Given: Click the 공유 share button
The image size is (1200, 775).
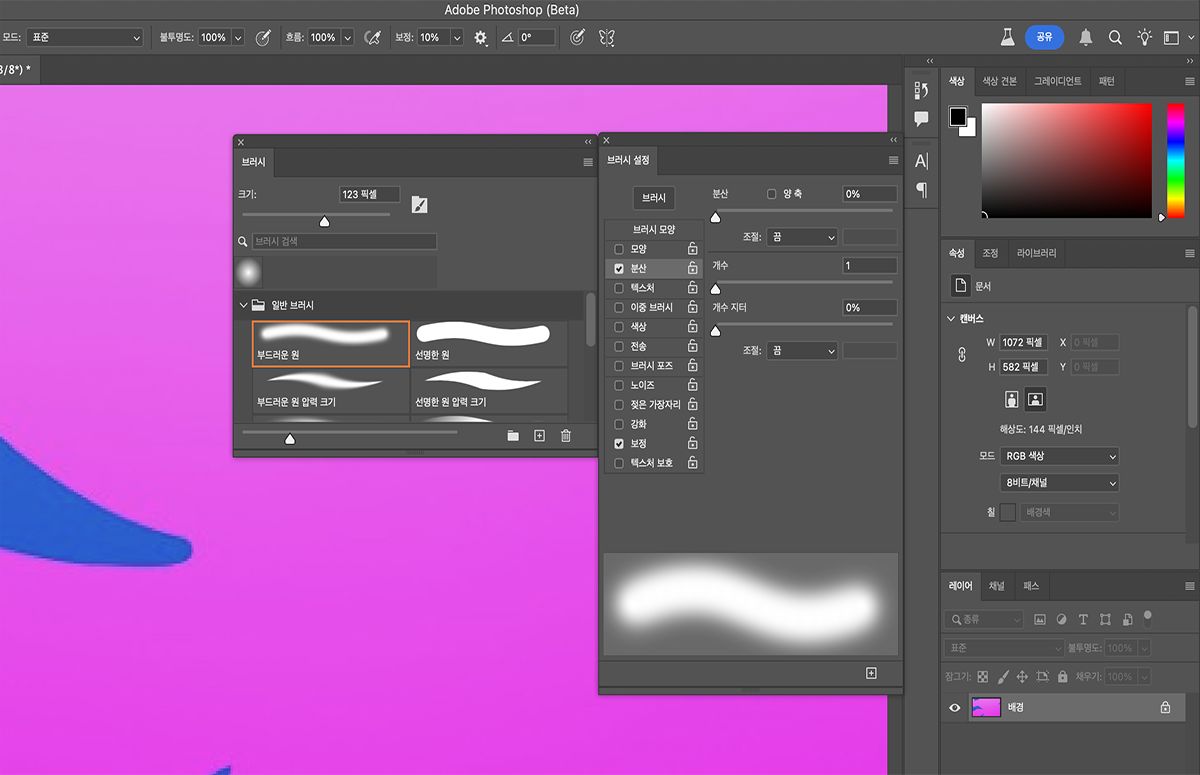Looking at the screenshot, I should click(x=1044, y=37).
